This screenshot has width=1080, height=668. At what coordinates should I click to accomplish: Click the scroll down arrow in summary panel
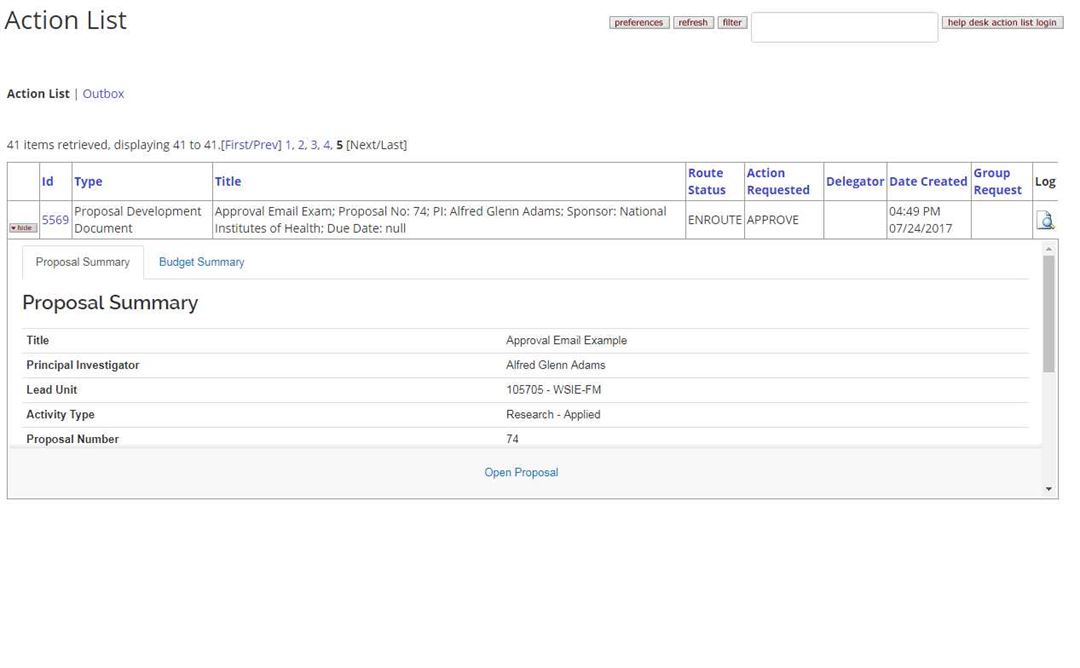click(x=1049, y=489)
